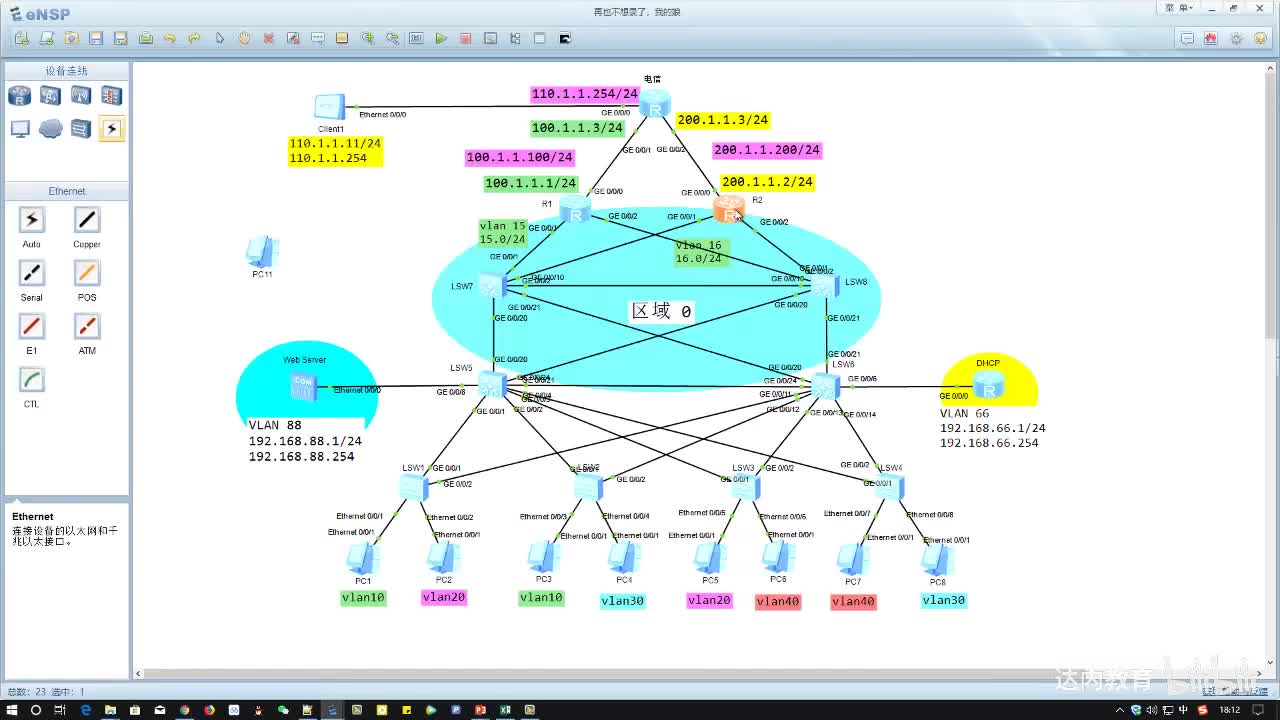Click the Capture Data toolbar icon
The width and height of the screenshot is (1280, 720).
point(490,38)
